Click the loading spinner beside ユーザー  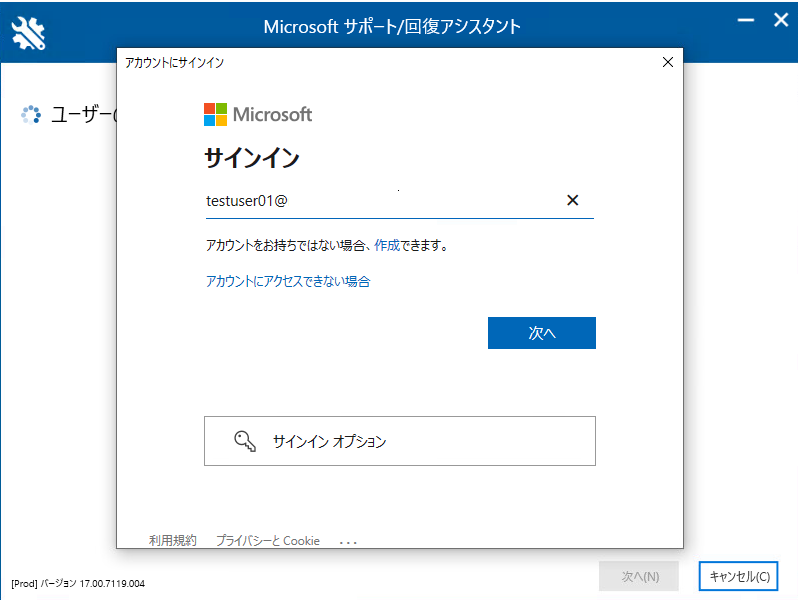click(31, 115)
